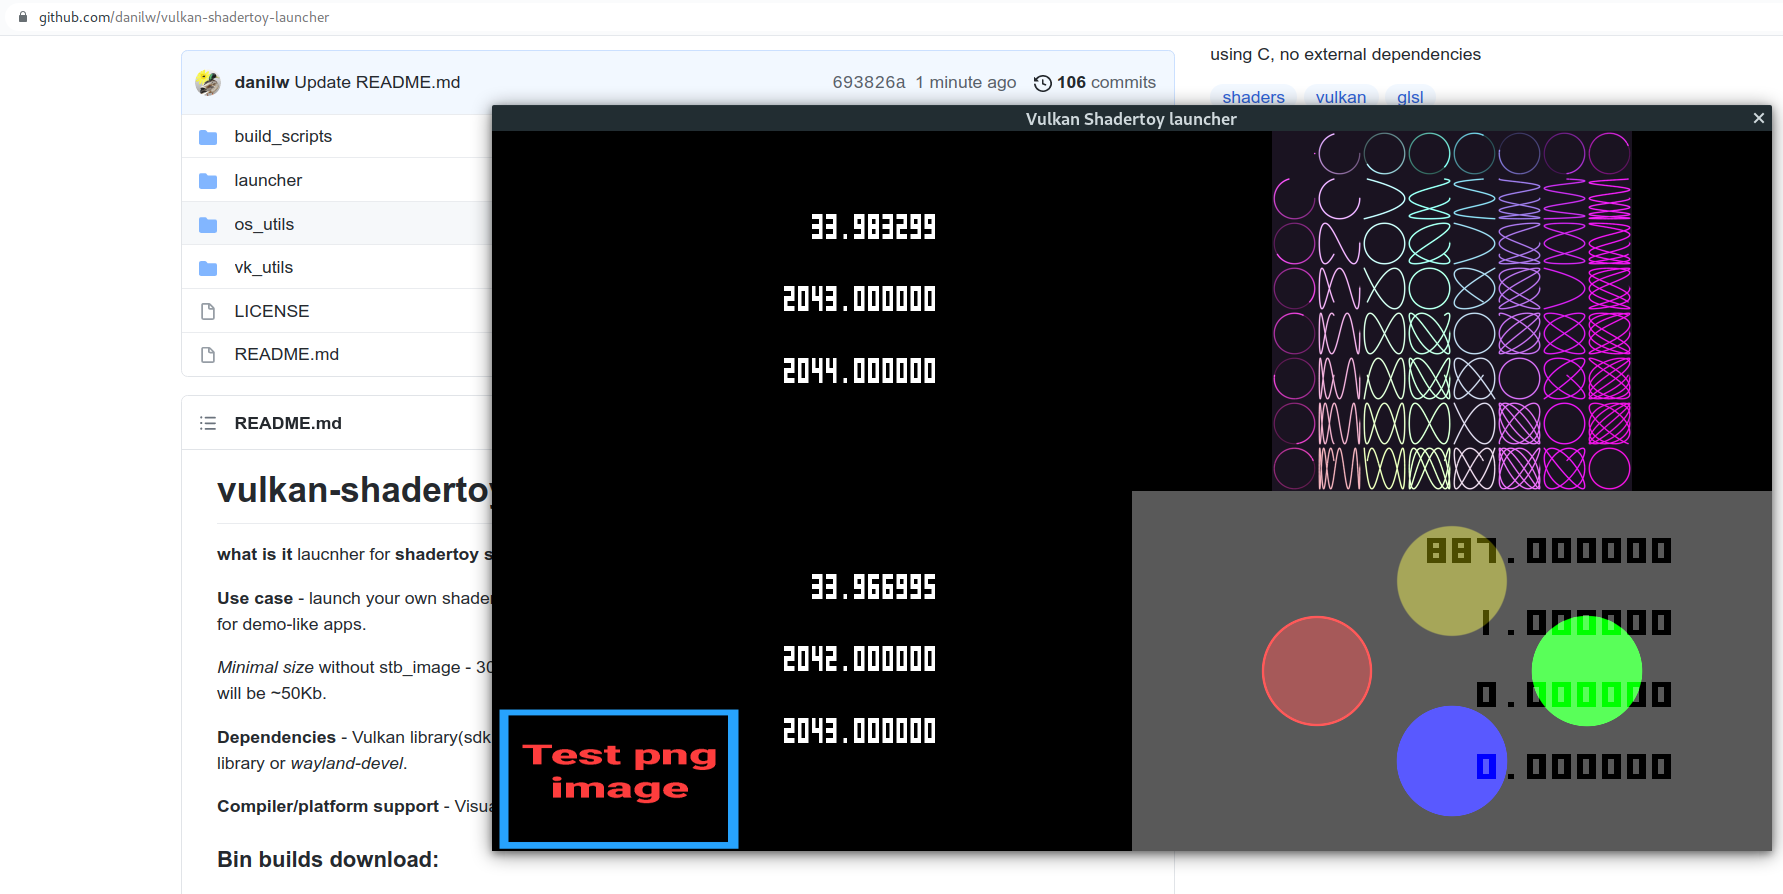Click the bright green circle in shader
The image size is (1783, 894).
tap(1587, 671)
